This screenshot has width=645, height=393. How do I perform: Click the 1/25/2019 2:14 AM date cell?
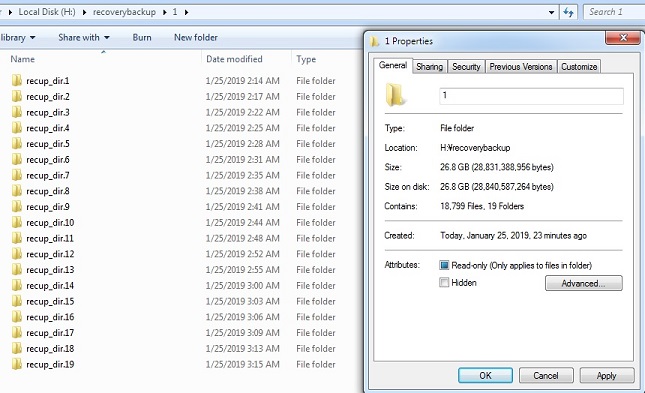(x=243, y=81)
